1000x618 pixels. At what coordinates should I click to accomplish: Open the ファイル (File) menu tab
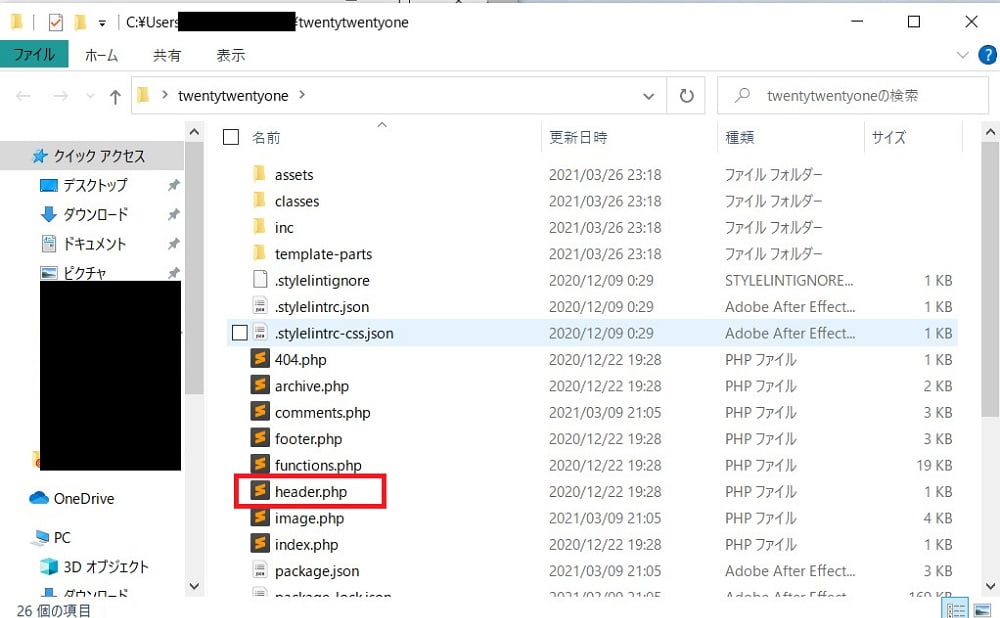tap(35, 55)
